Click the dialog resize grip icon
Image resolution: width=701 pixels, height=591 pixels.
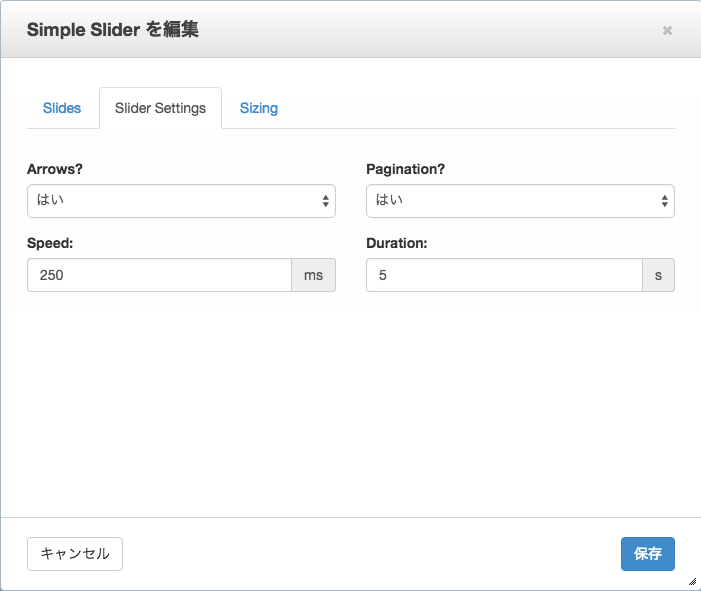693,582
